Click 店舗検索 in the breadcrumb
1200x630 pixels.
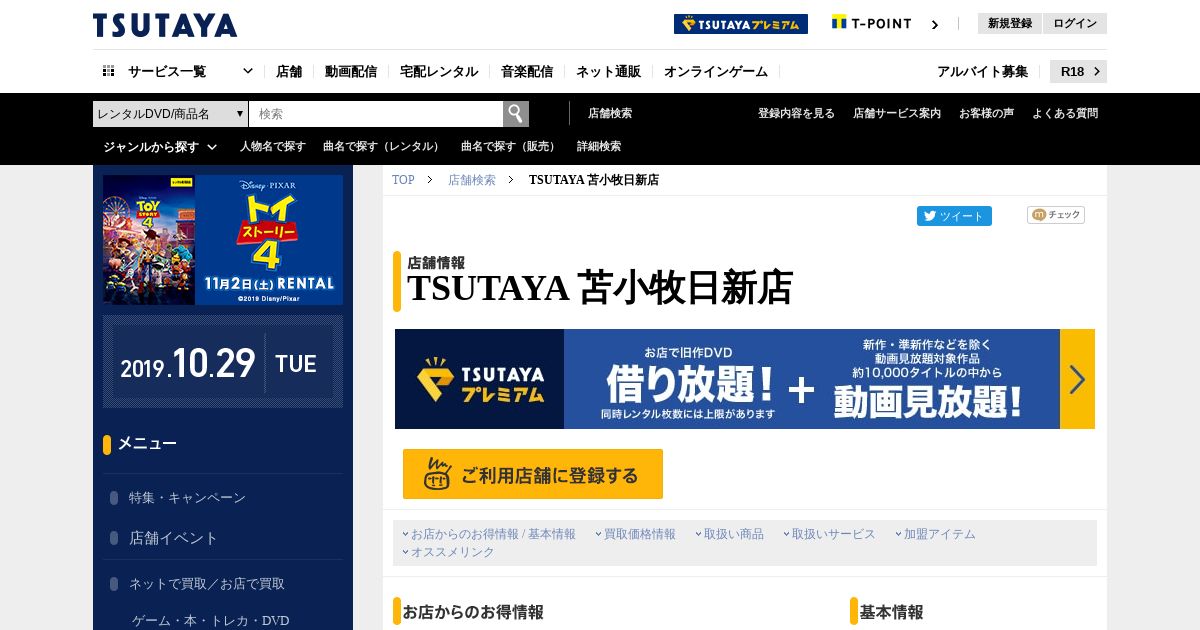[472, 180]
